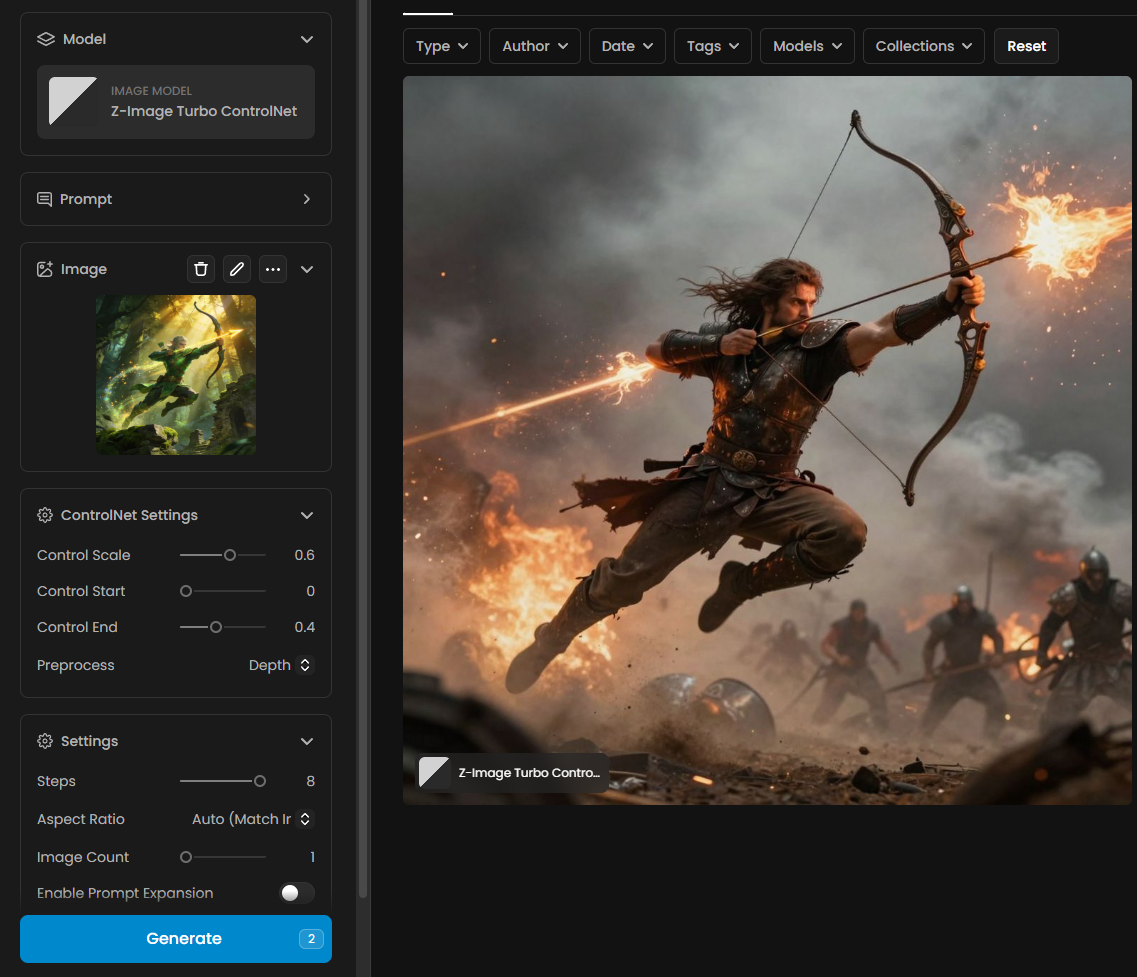Click the ControlNet Settings gear icon

pos(45,515)
